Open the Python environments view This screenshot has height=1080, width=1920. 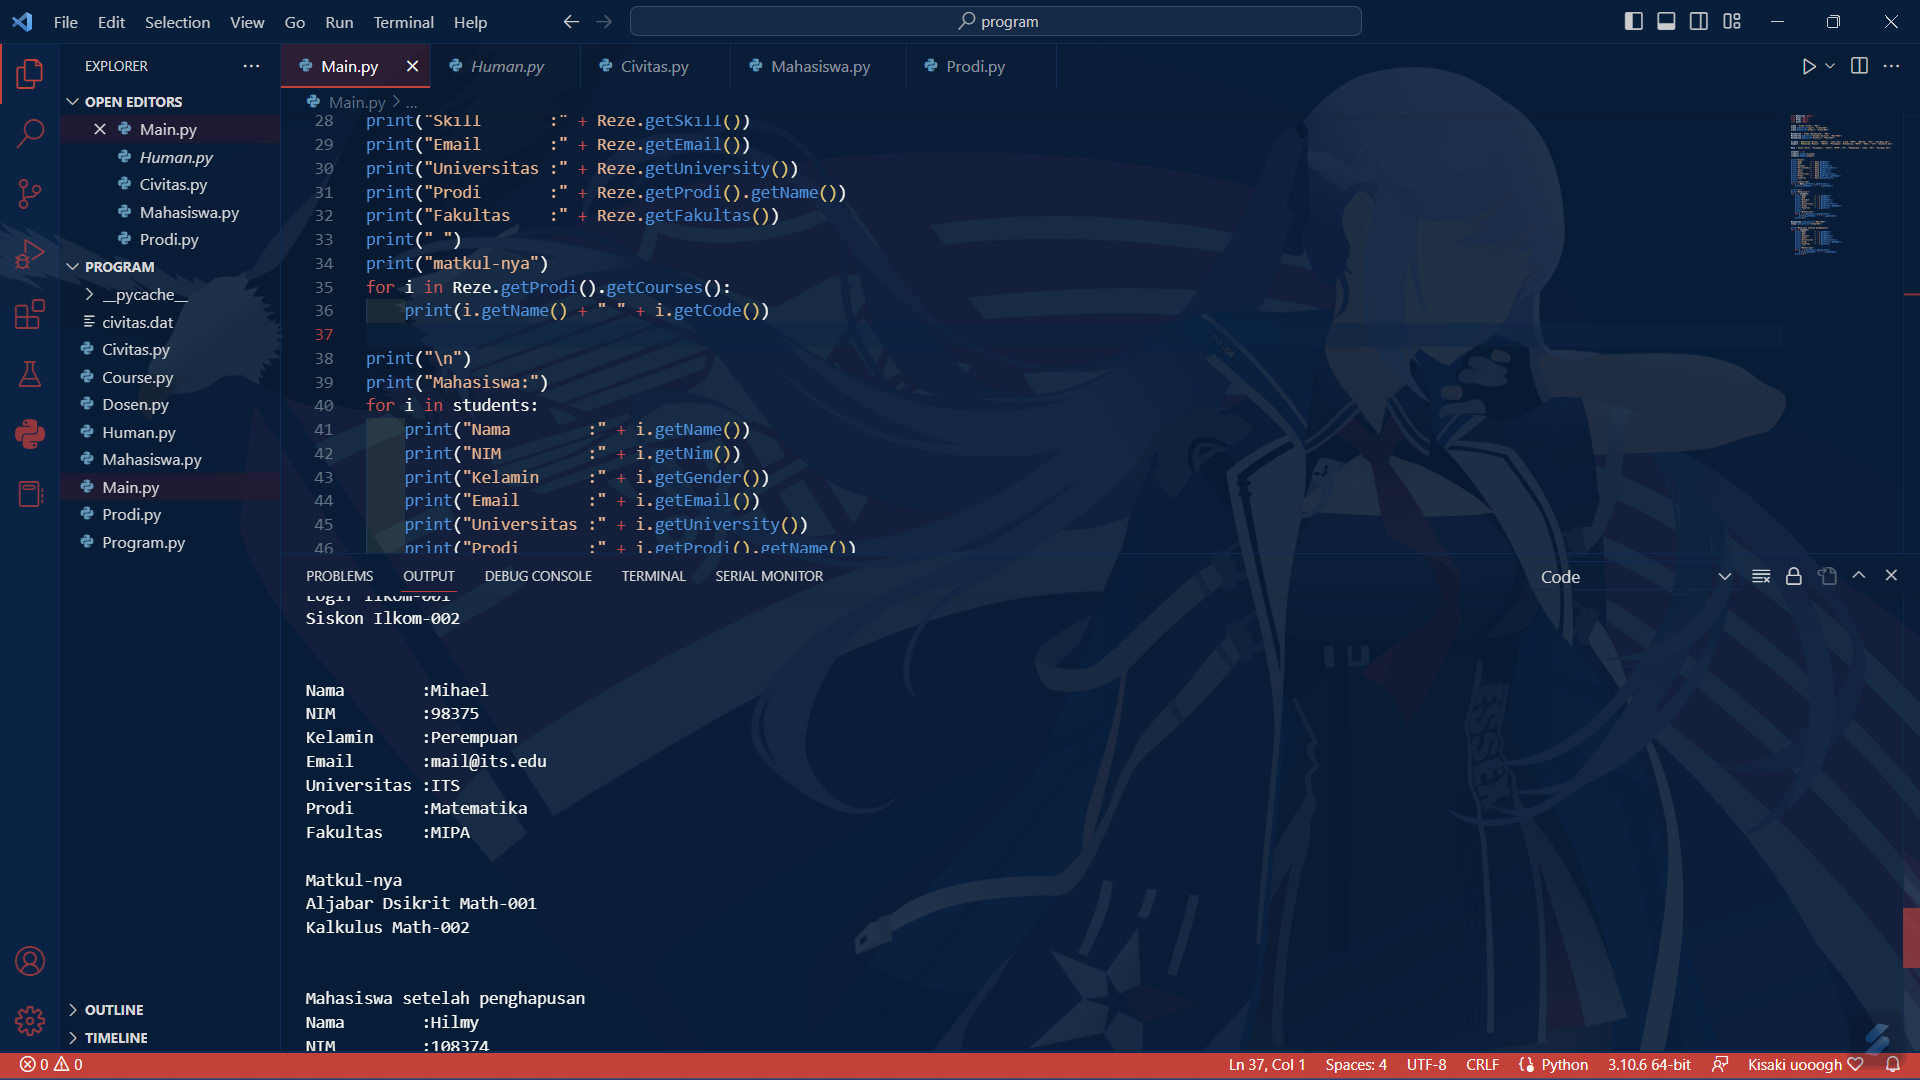point(30,435)
